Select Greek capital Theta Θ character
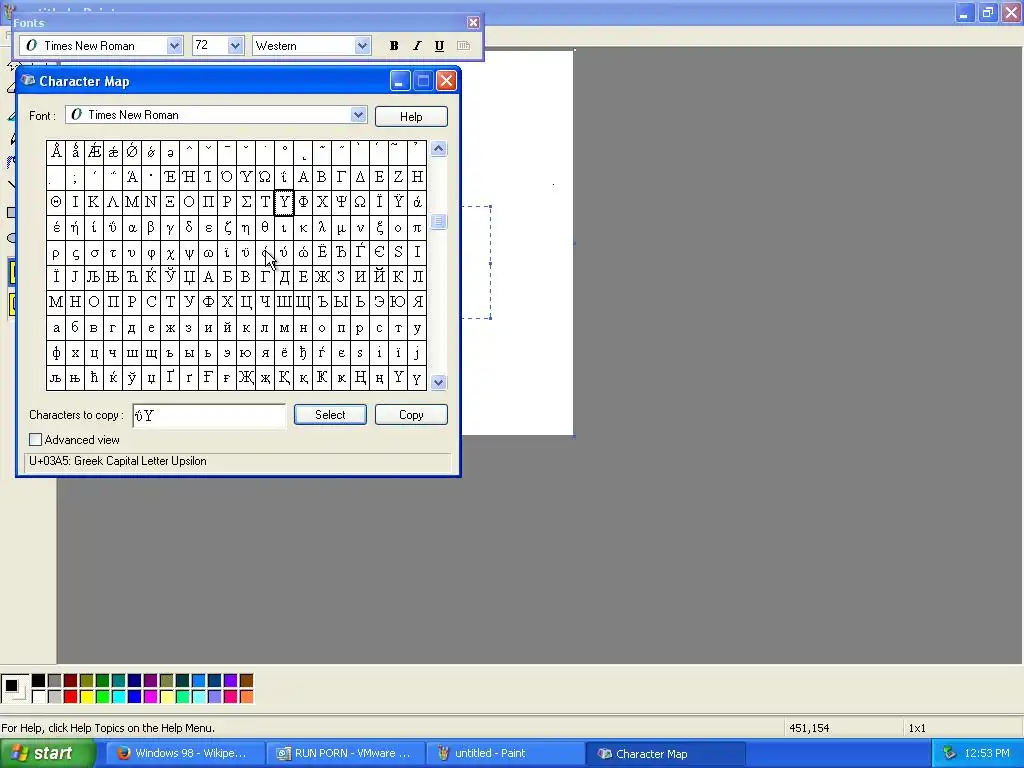The width and height of the screenshot is (1024, 768). (x=56, y=202)
